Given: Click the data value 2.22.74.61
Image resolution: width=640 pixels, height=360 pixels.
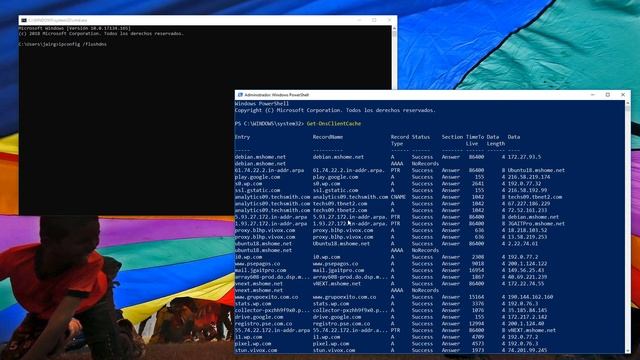Looking at the screenshot, I should (523, 244).
